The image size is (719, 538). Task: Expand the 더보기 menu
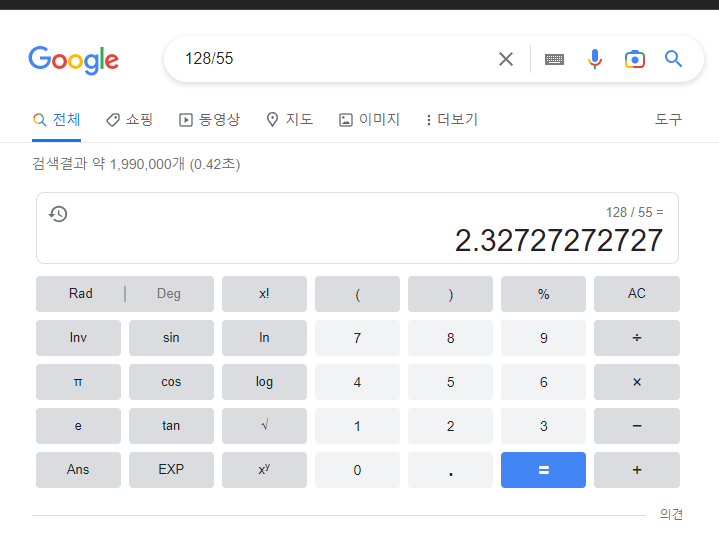coord(452,120)
